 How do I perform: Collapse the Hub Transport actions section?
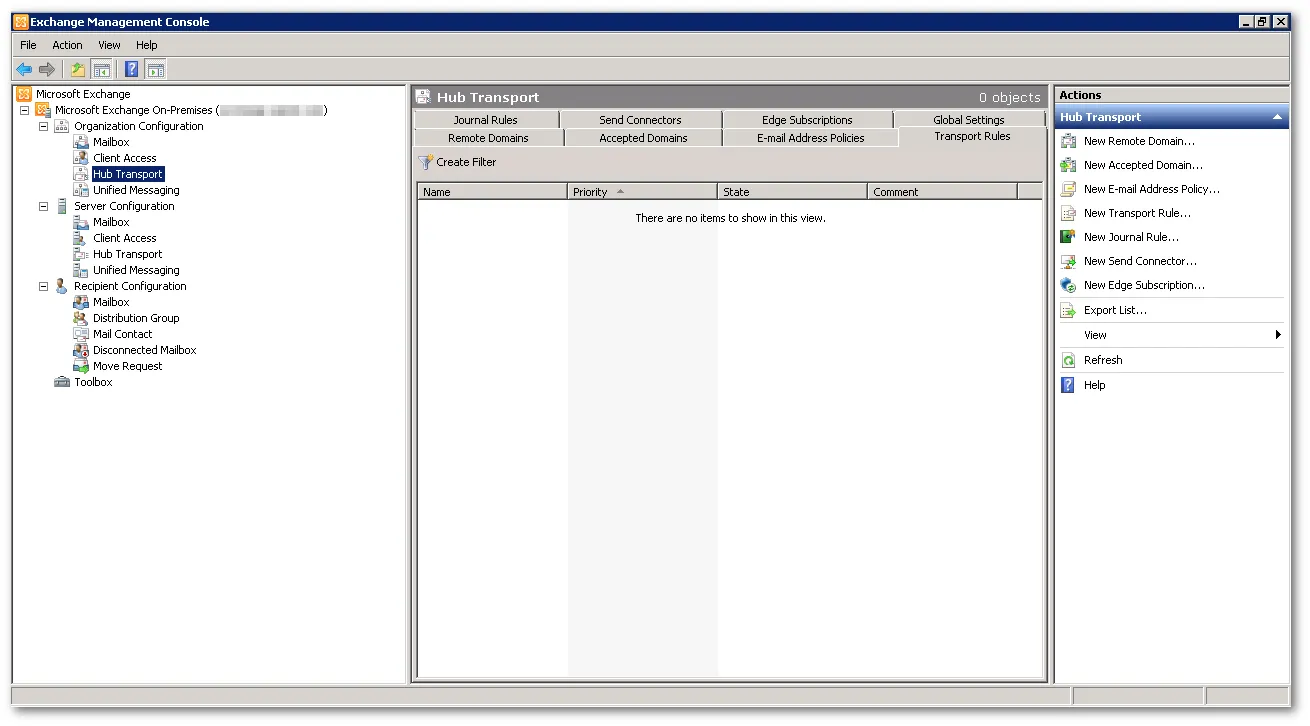click(1277, 117)
